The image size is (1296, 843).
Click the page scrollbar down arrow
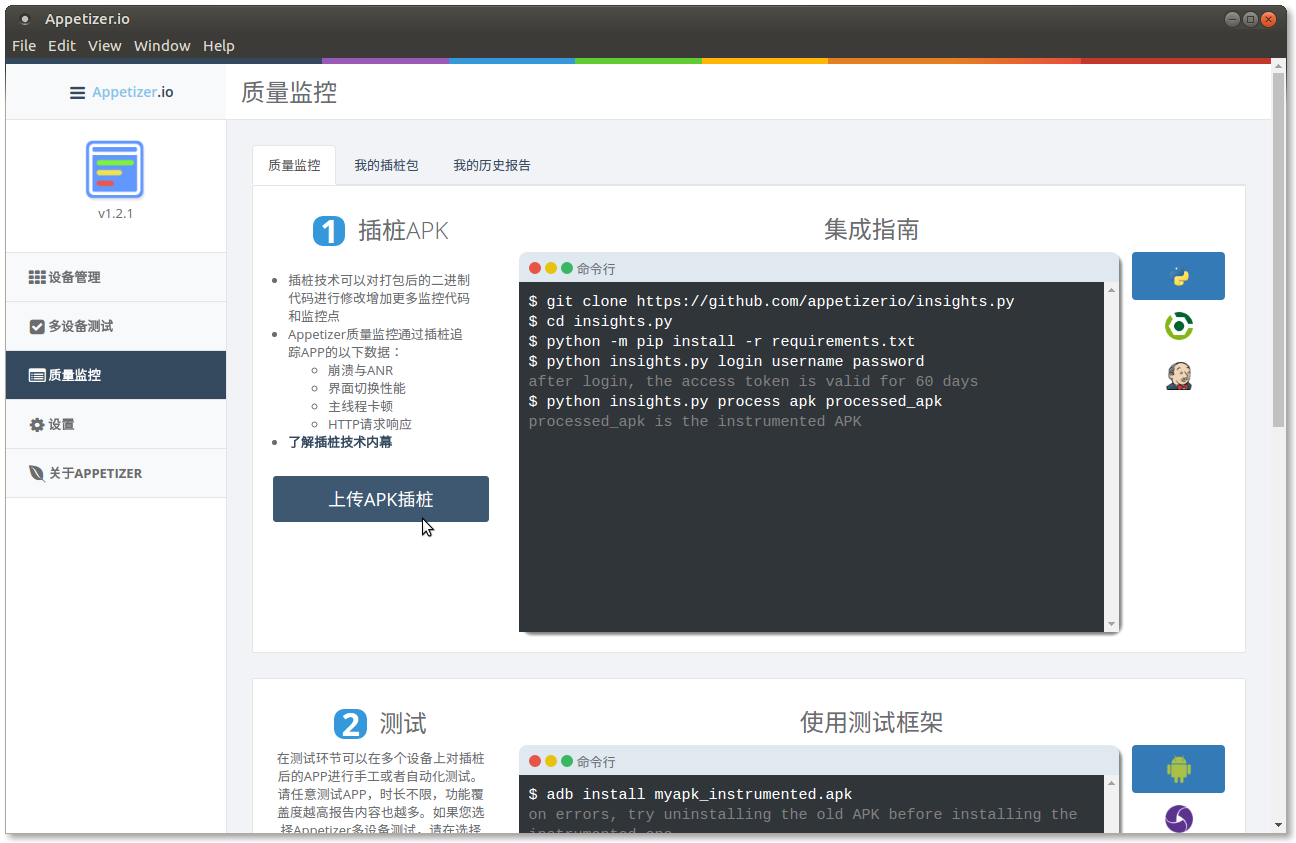pyautogui.click(x=1278, y=826)
